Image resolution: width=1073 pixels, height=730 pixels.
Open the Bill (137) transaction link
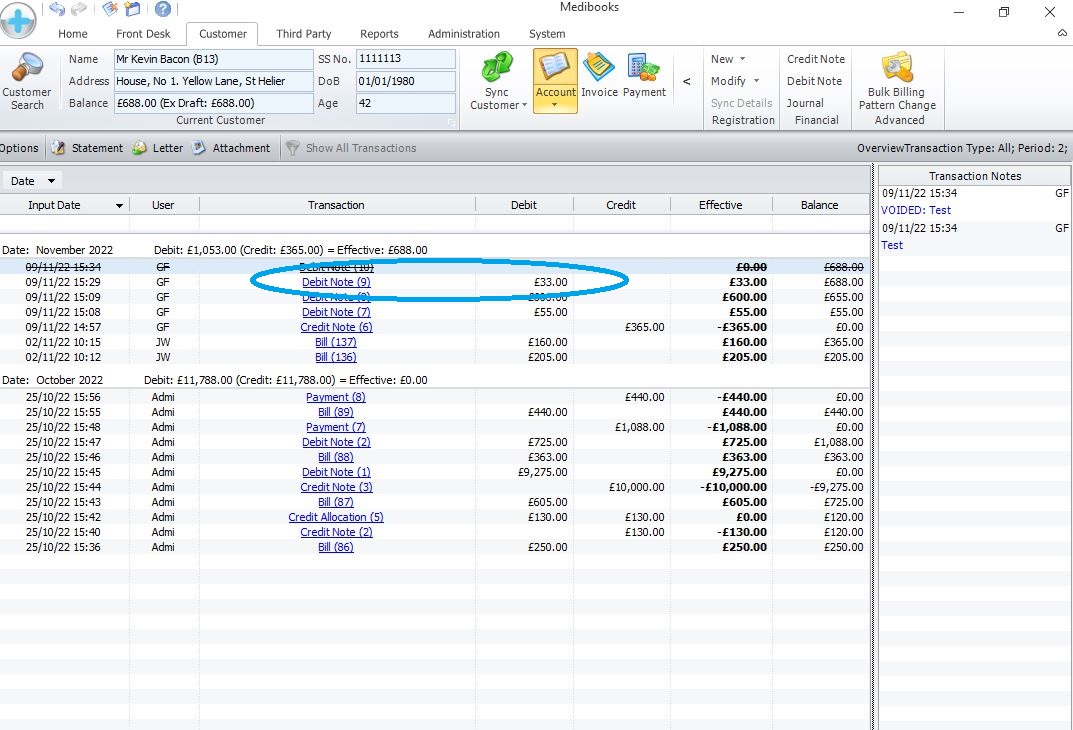[336, 342]
